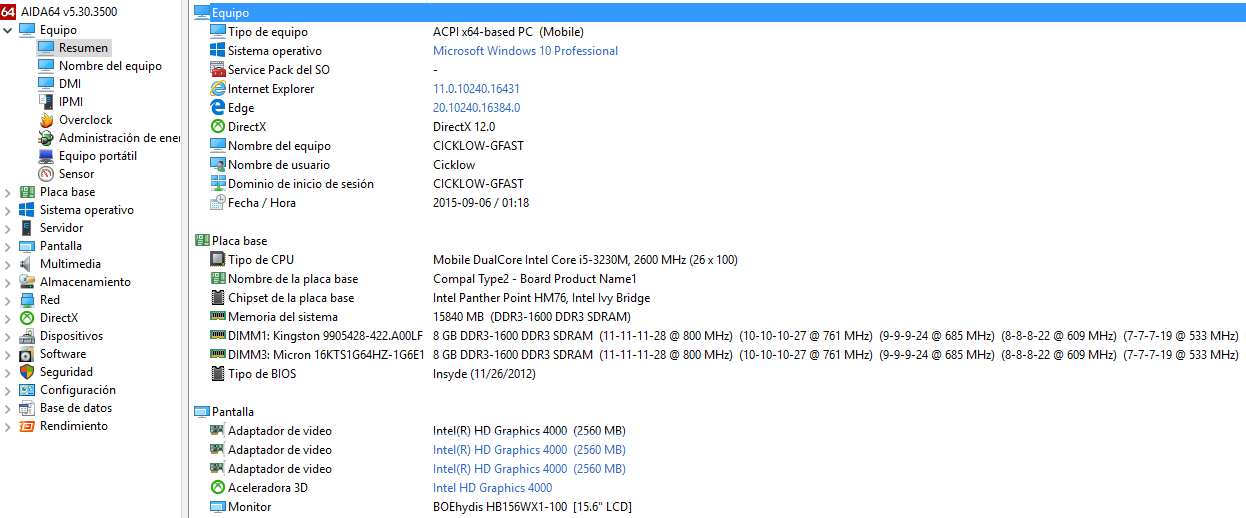
Task: Expand the Base de datos tree node
Action: [8, 408]
